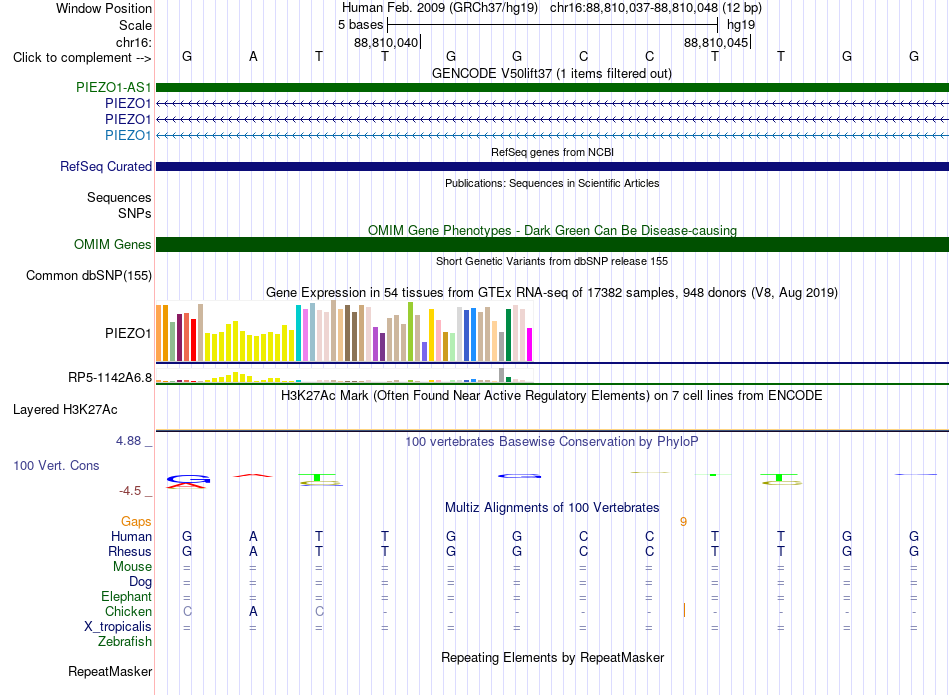Click the orange gap count 9
950x695 pixels.
tap(683, 522)
